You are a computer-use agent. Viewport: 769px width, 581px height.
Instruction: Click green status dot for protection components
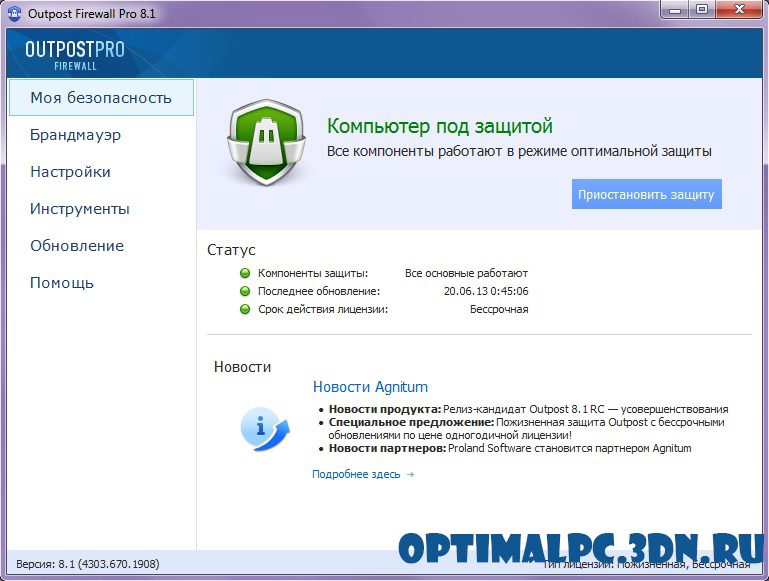[244, 273]
